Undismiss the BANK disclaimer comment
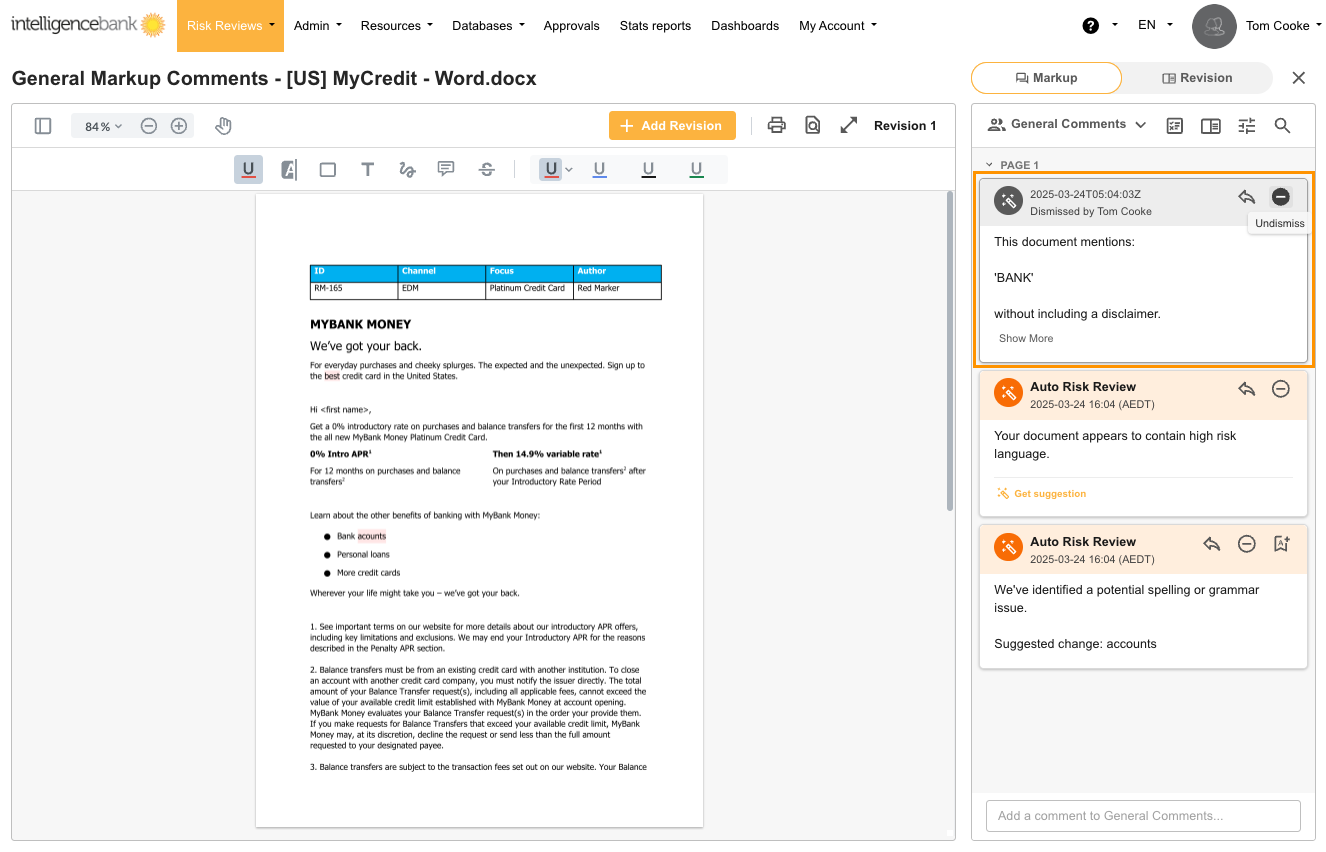 tap(1280, 197)
